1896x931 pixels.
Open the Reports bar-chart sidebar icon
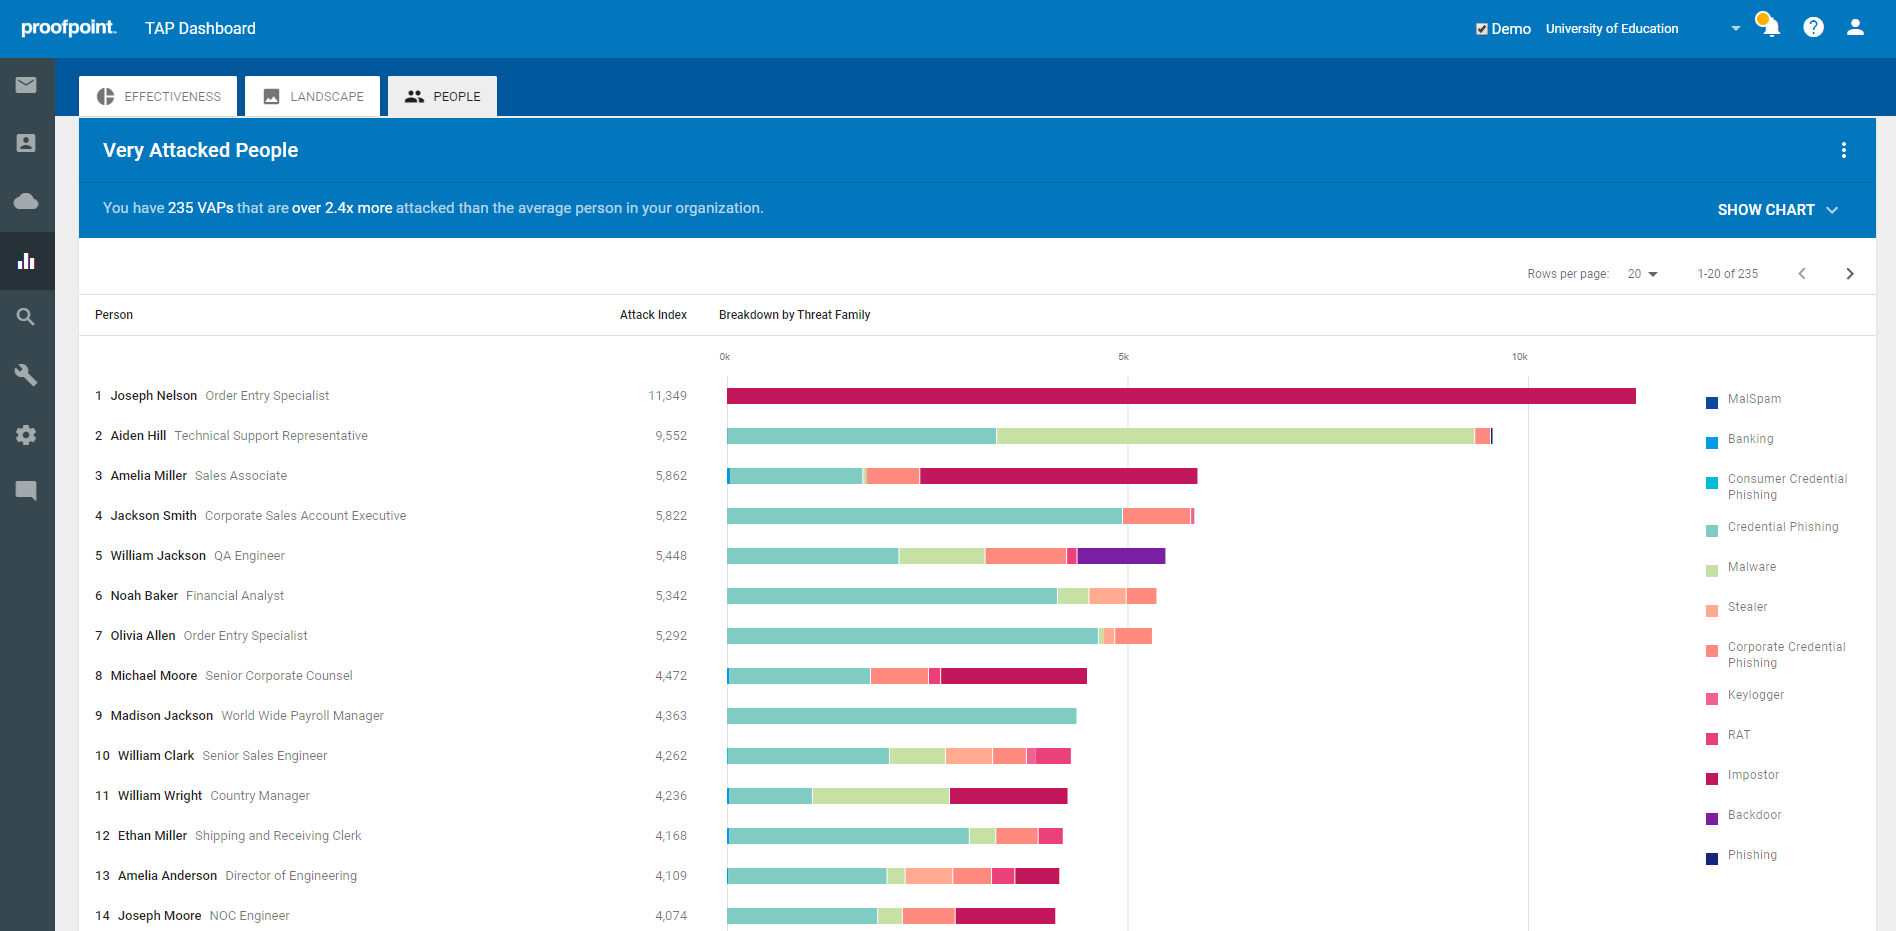click(27, 261)
